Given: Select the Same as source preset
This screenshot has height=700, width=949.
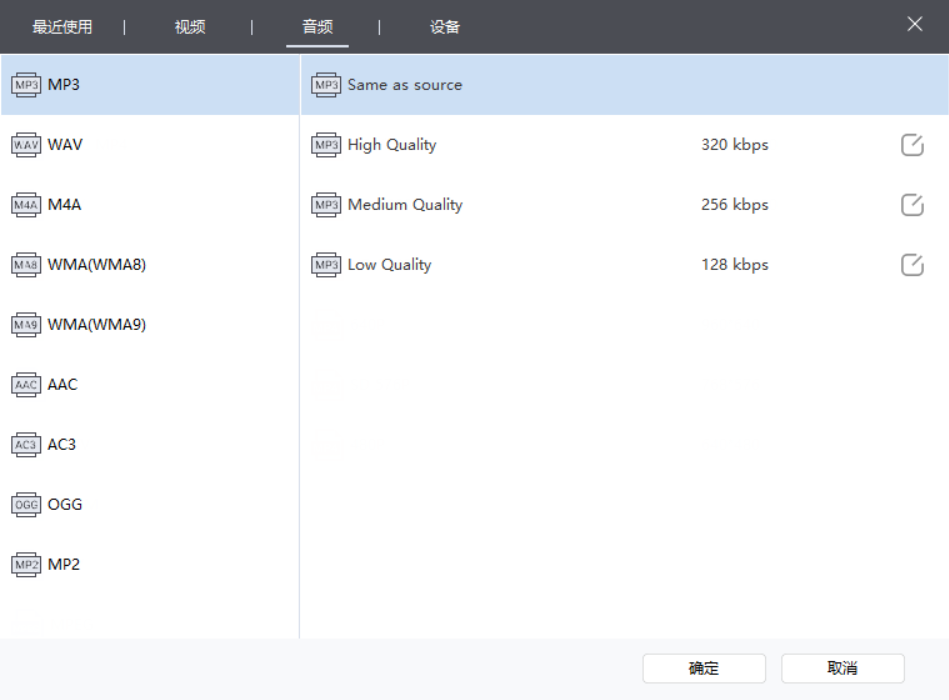Looking at the screenshot, I should coord(405,85).
